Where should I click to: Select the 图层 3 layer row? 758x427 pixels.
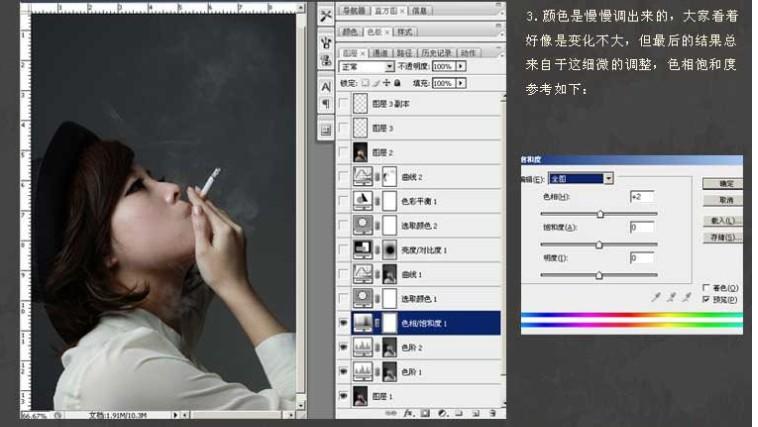point(419,128)
